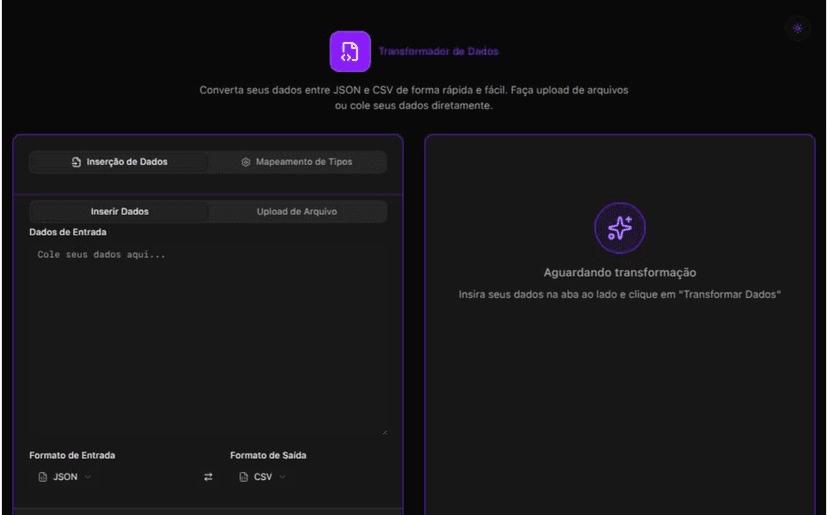Toggle the light/dark theme sun icon
The height and width of the screenshot is (515, 828).
tap(797, 28)
